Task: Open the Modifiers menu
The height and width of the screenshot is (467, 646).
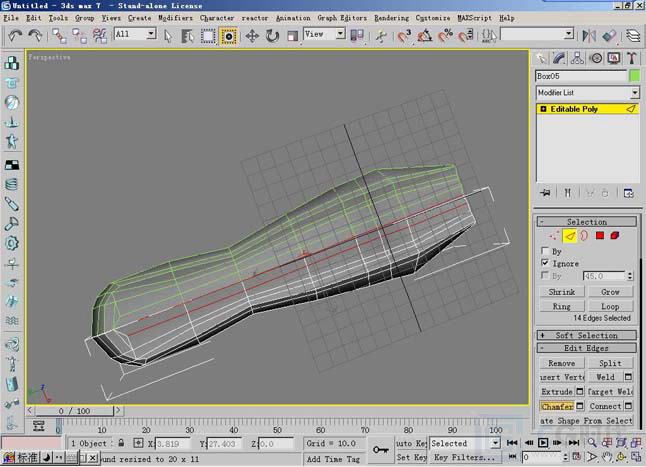Action: pos(175,18)
